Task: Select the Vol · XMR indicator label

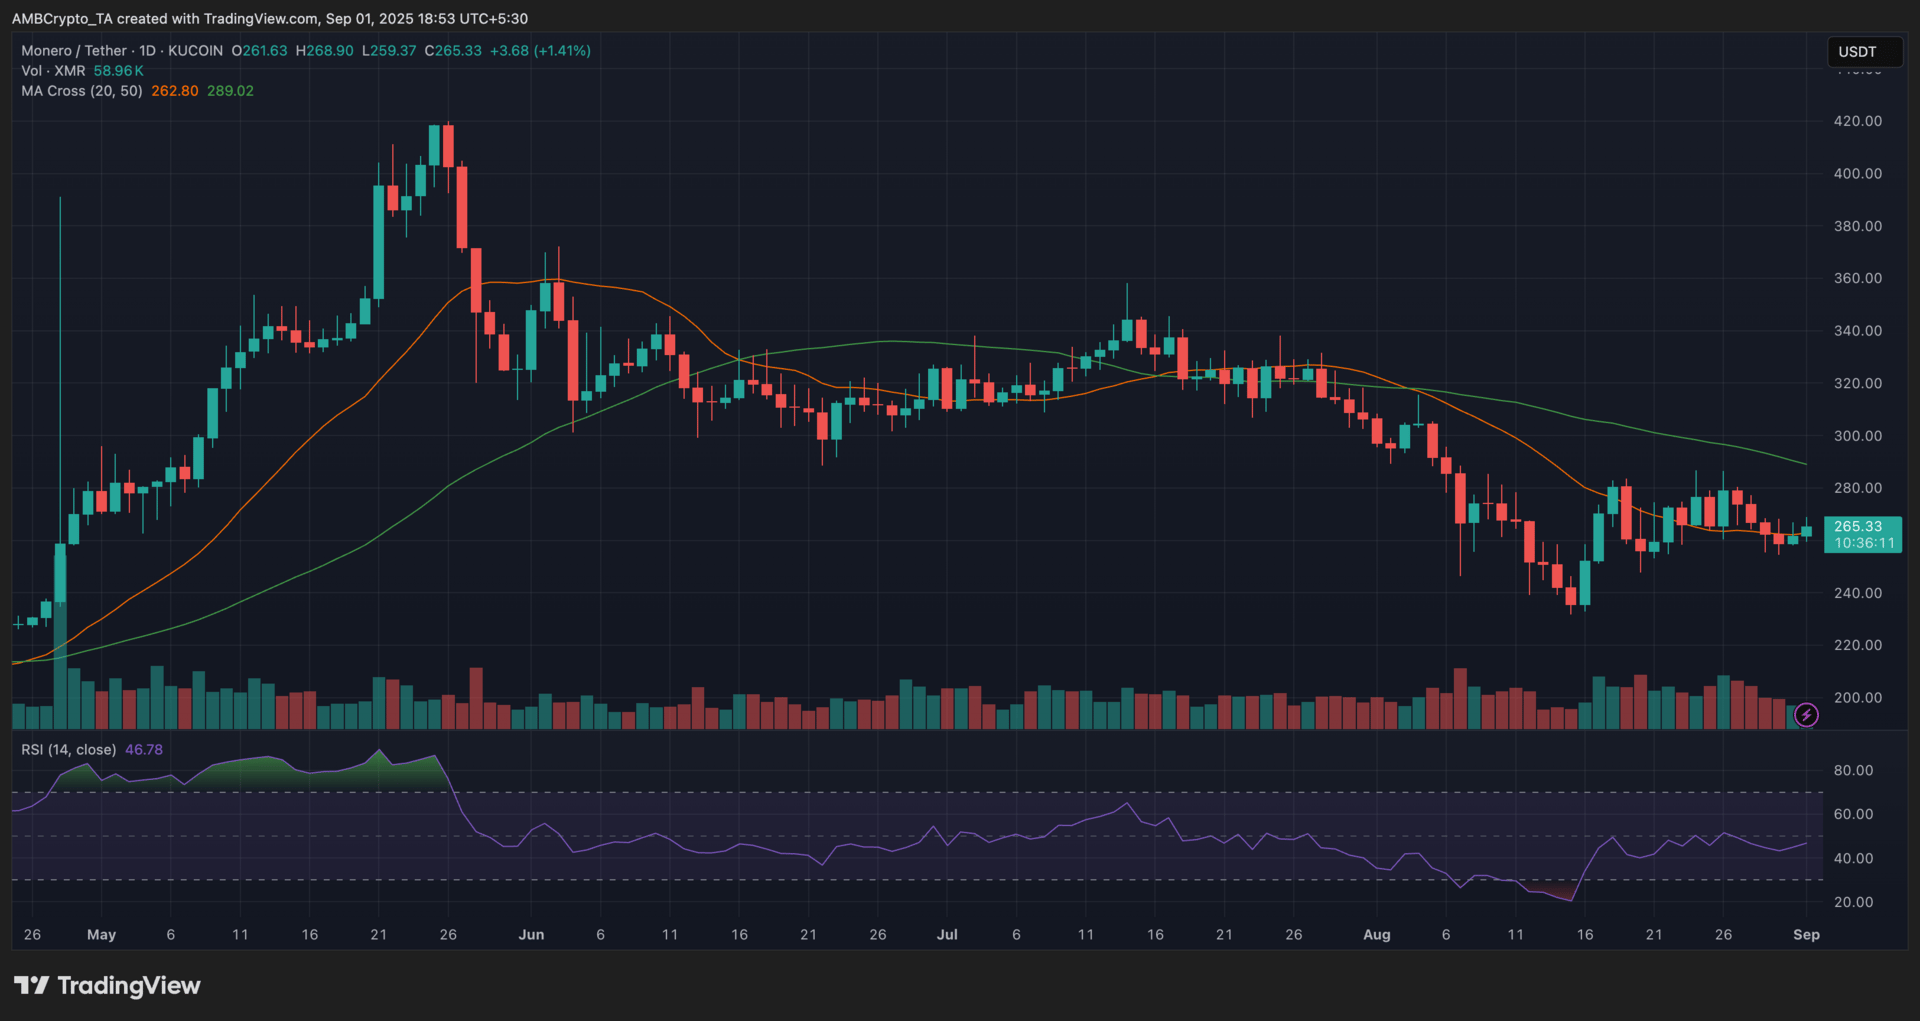Action: [x=53, y=71]
